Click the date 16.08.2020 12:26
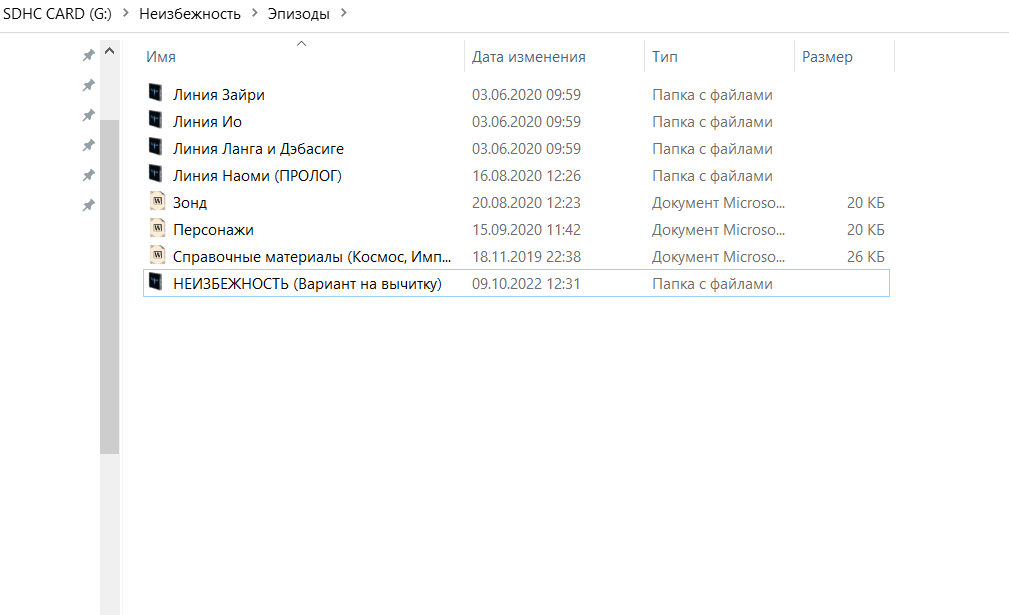This screenshot has height=615, width=1009. [526, 176]
